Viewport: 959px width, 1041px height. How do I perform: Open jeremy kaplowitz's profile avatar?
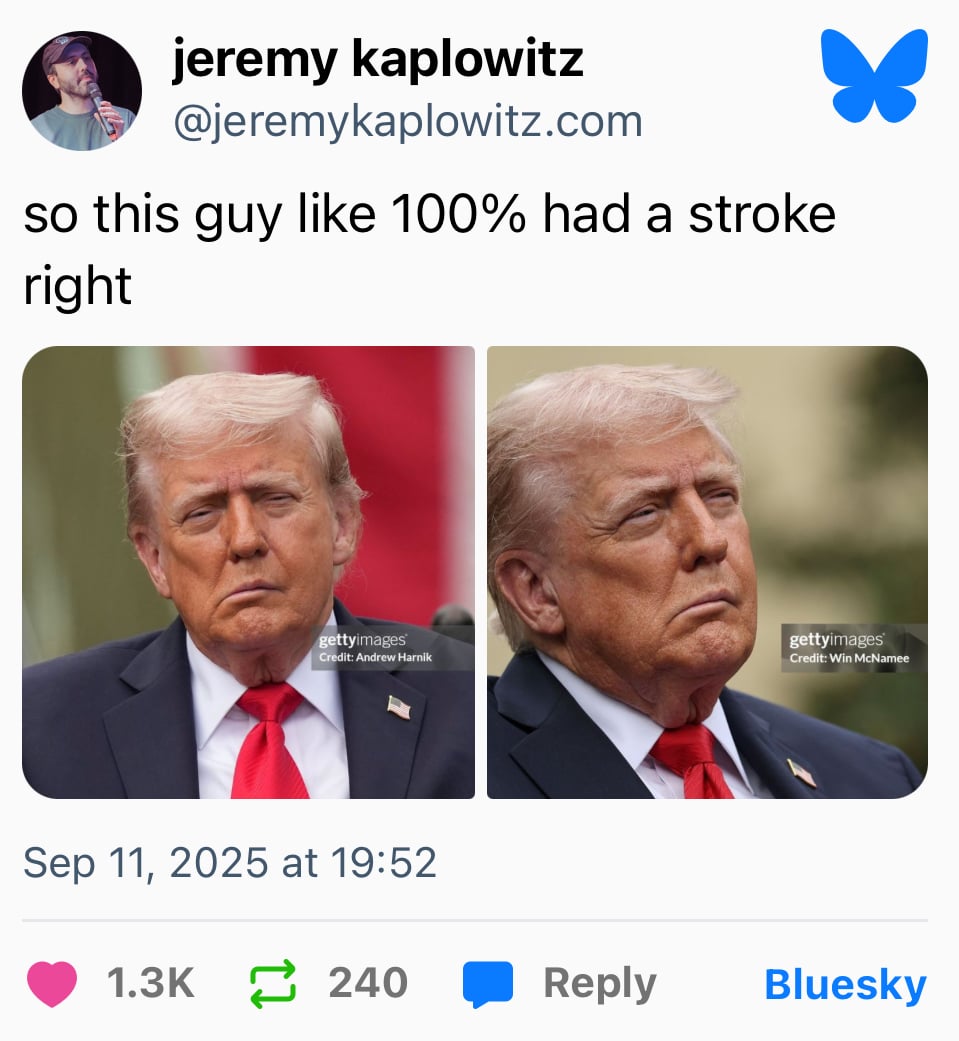pos(82,90)
